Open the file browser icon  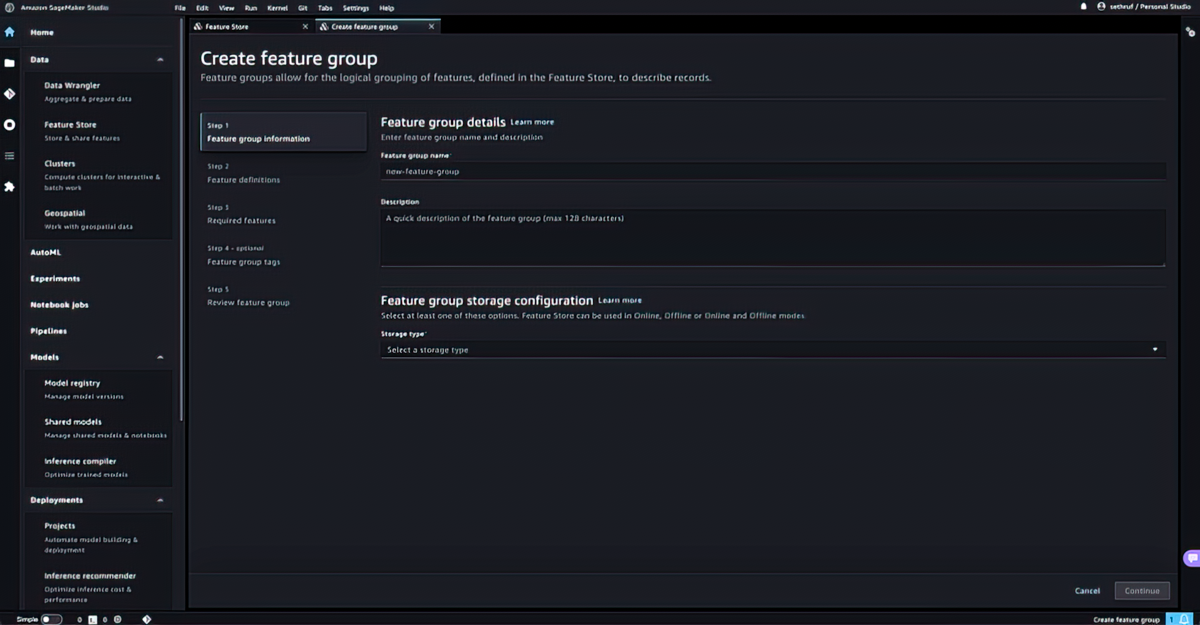(x=10, y=62)
